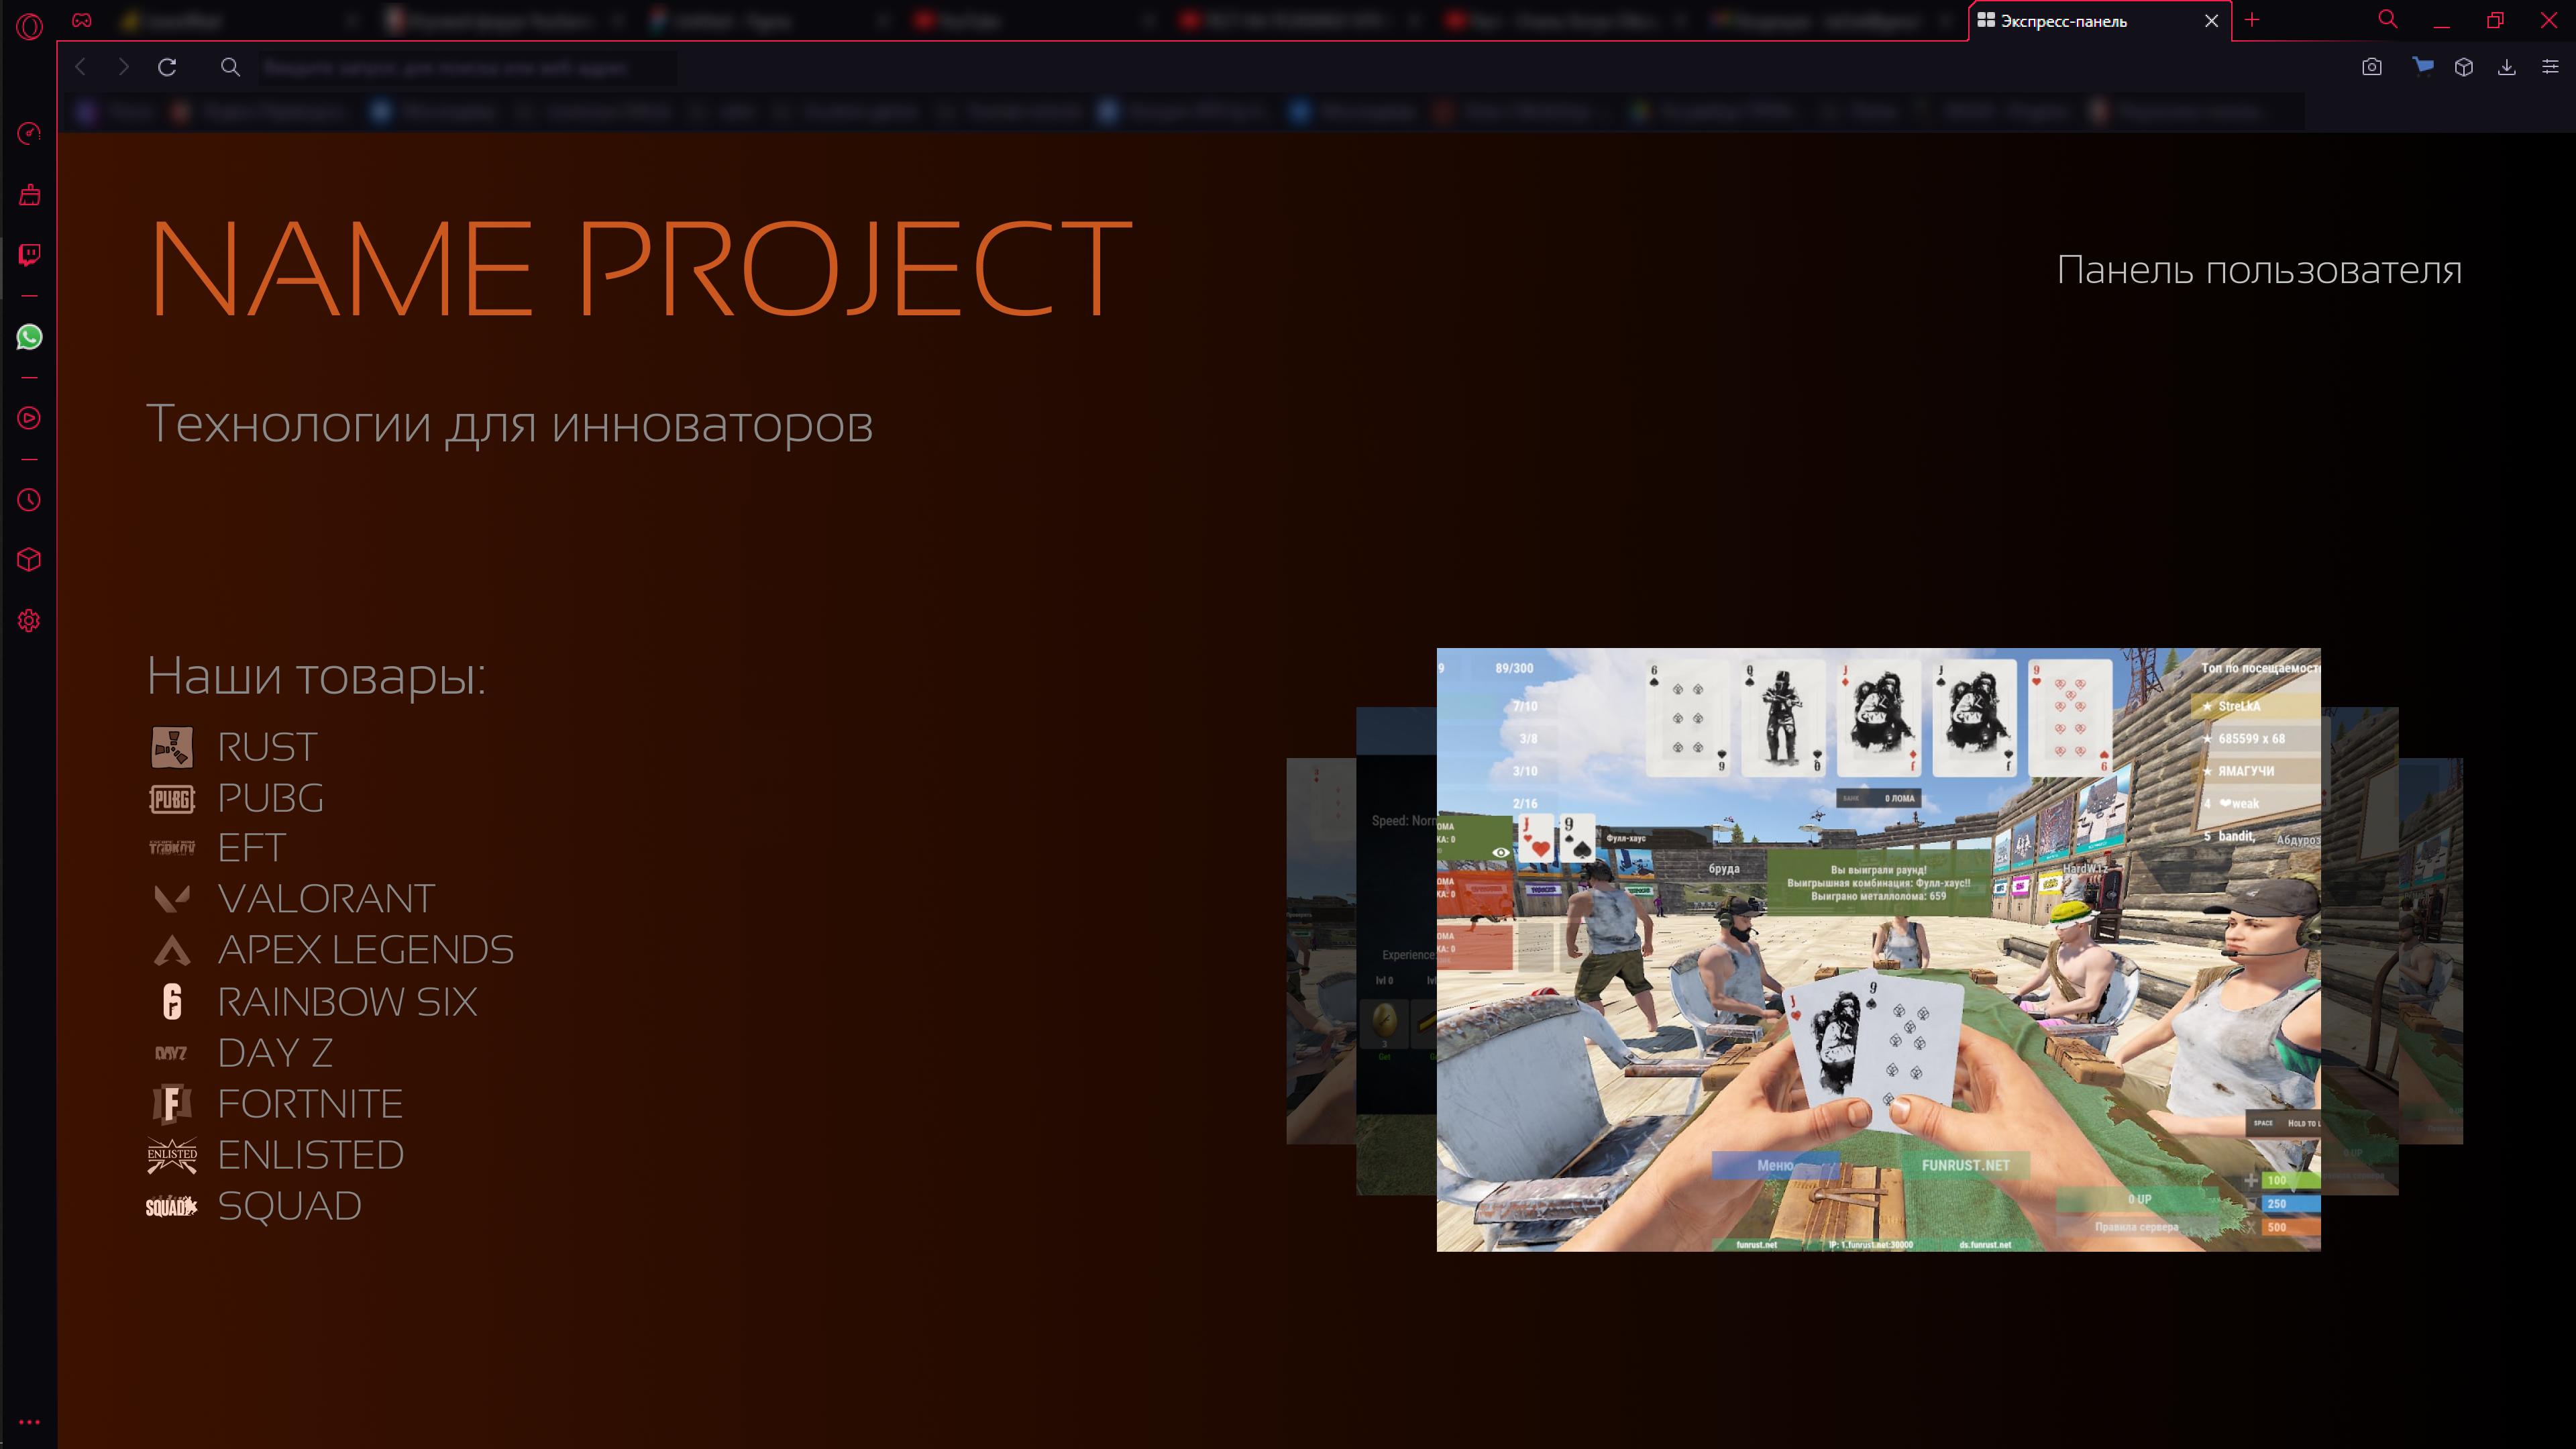Open GX Corner gamepad icon
Image resolution: width=2576 pixels, height=1449 pixels.
pos(82,20)
